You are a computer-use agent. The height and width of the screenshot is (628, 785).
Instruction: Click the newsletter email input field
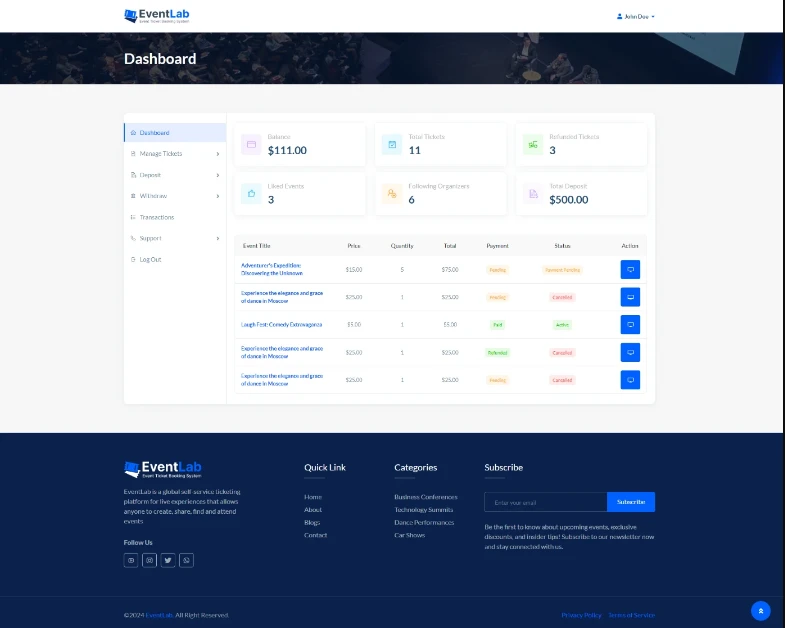[545, 502]
